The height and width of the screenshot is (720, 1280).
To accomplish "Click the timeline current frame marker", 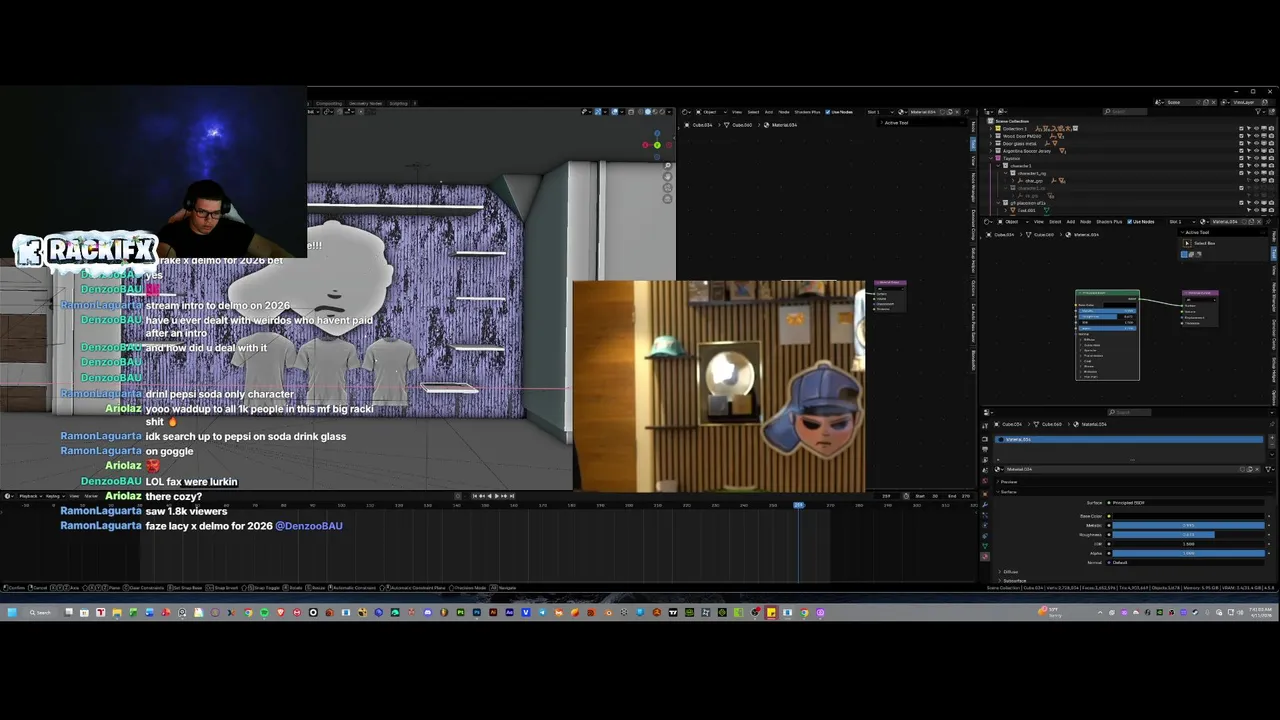I will 798,505.
